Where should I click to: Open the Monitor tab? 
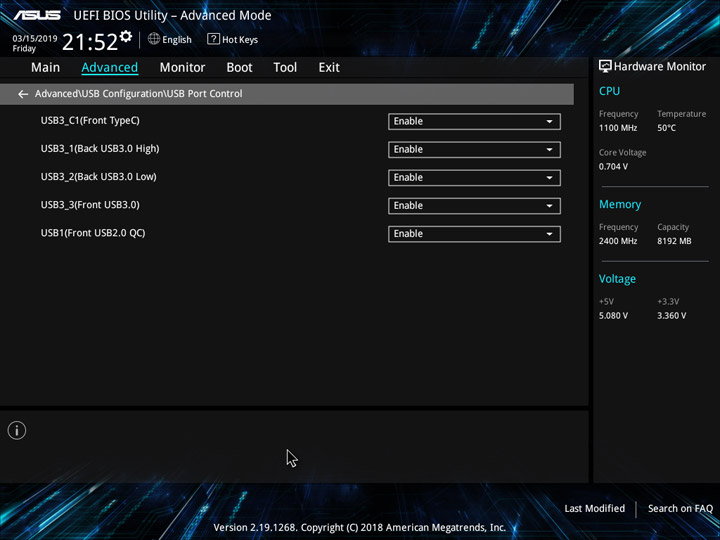click(182, 68)
